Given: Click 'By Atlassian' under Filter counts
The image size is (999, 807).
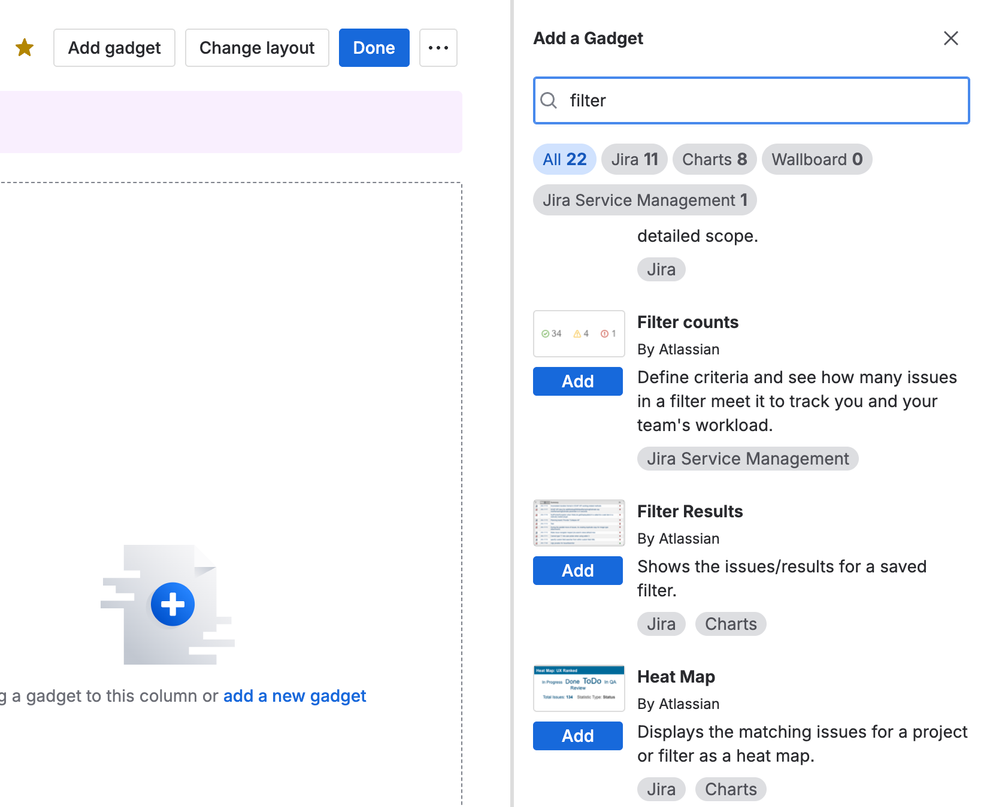Looking at the screenshot, I should (679, 349).
